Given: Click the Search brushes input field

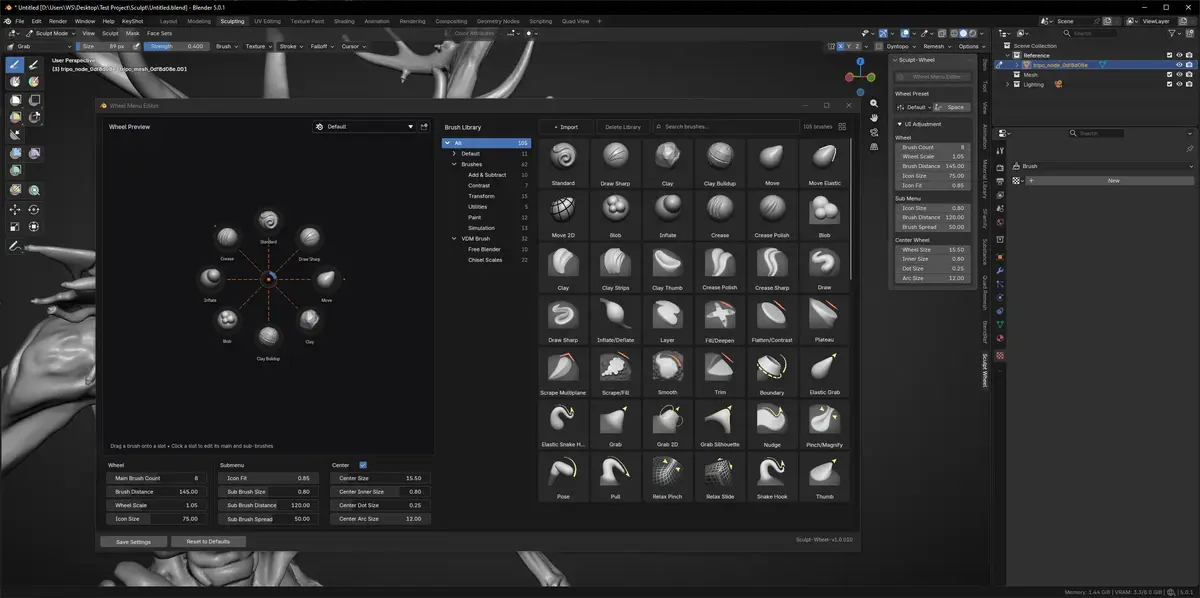Looking at the screenshot, I should pyautogui.click(x=725, y=127).
